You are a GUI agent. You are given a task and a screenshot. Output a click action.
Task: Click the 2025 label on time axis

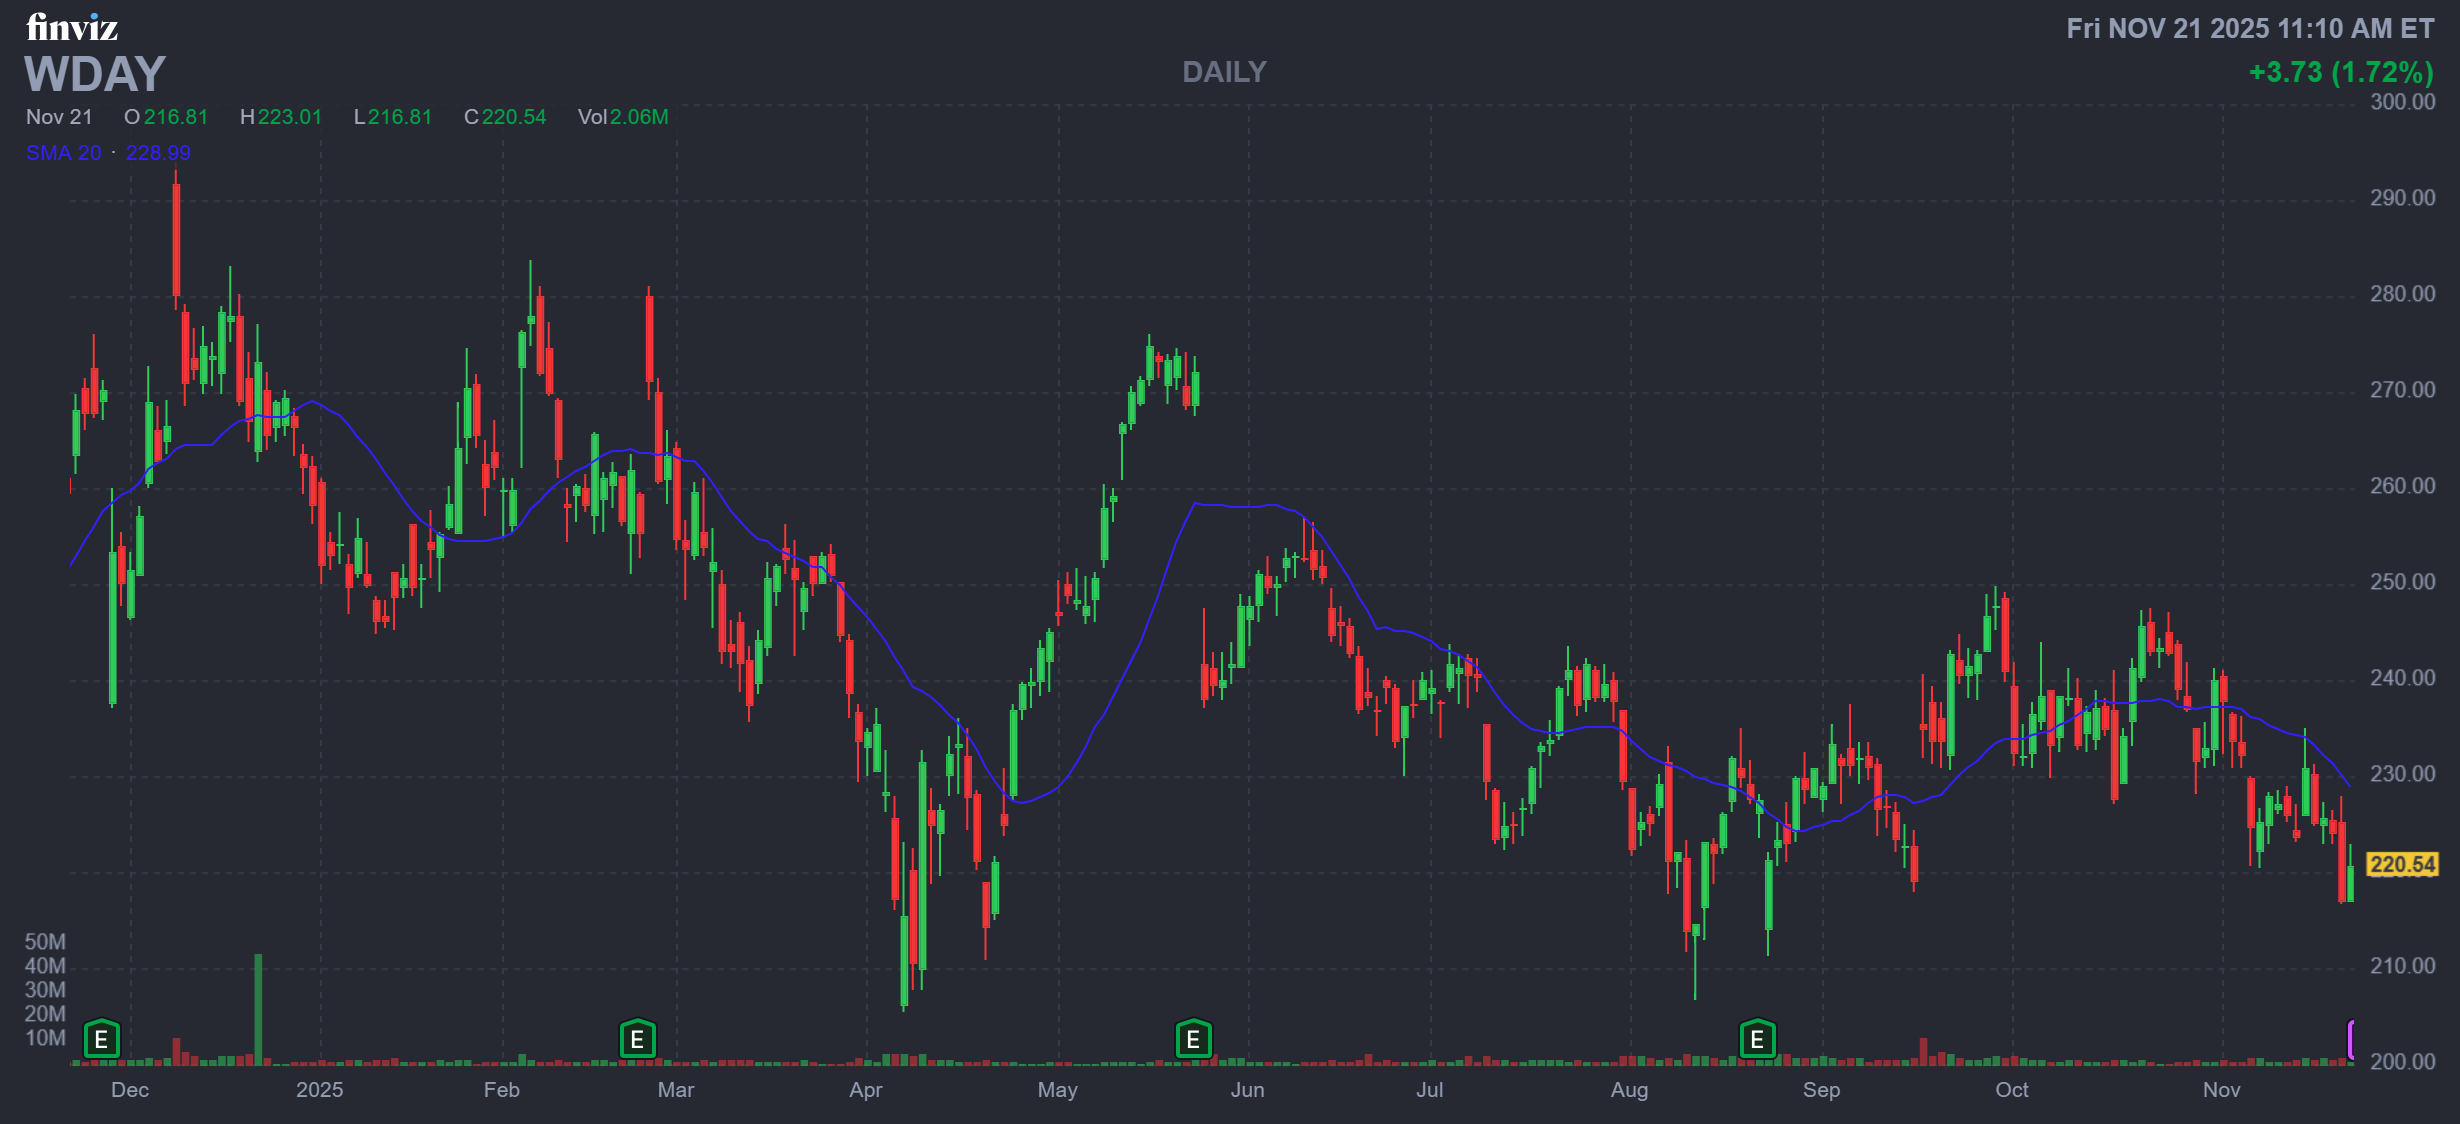319,1090
